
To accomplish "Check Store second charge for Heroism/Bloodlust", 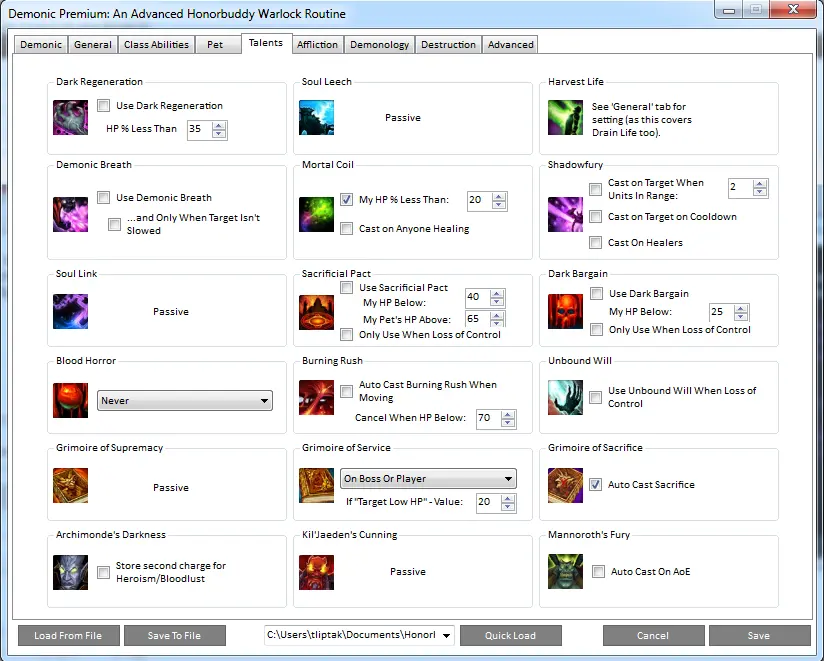I will 104,572.
